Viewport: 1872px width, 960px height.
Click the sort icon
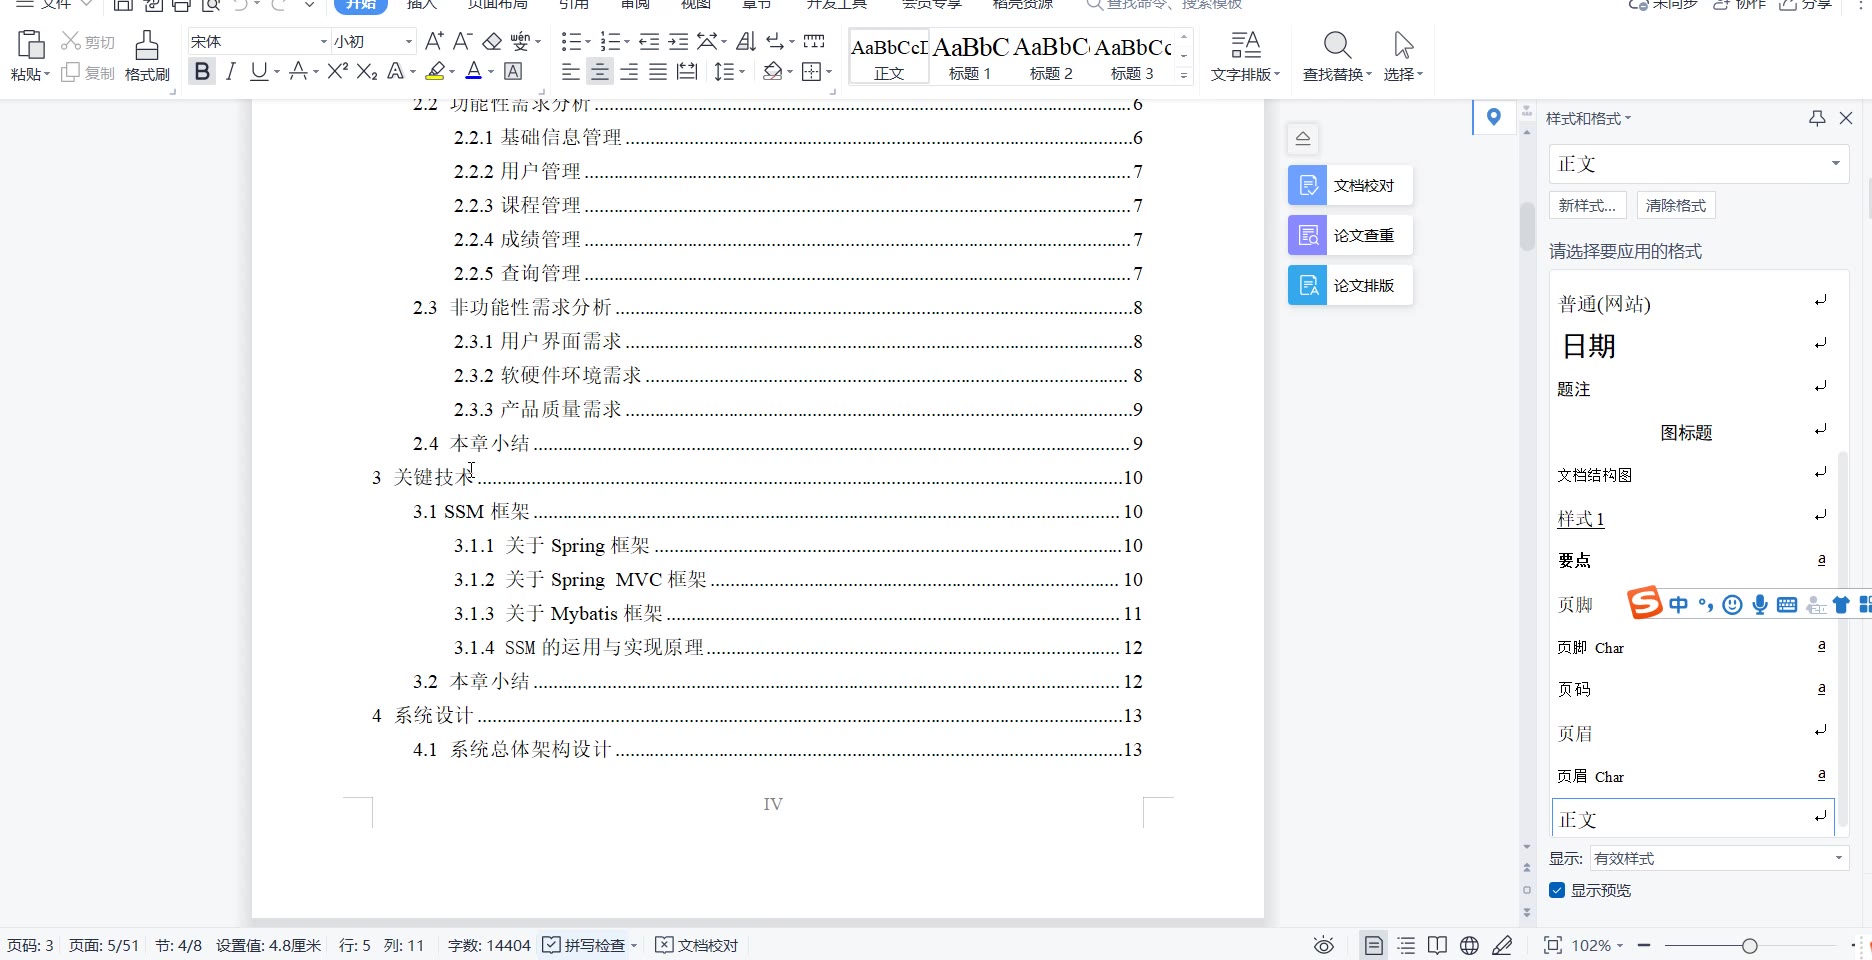tap(746, 41)
